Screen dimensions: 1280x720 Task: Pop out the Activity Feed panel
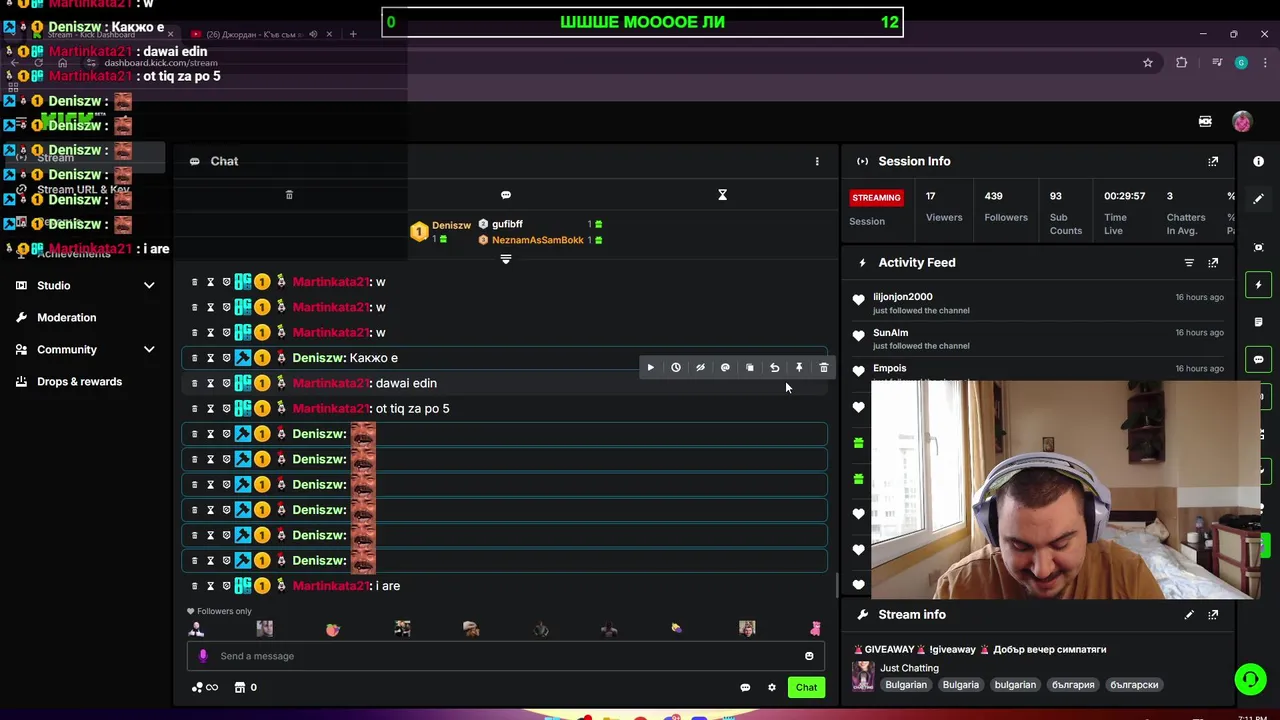point(1213,263)
